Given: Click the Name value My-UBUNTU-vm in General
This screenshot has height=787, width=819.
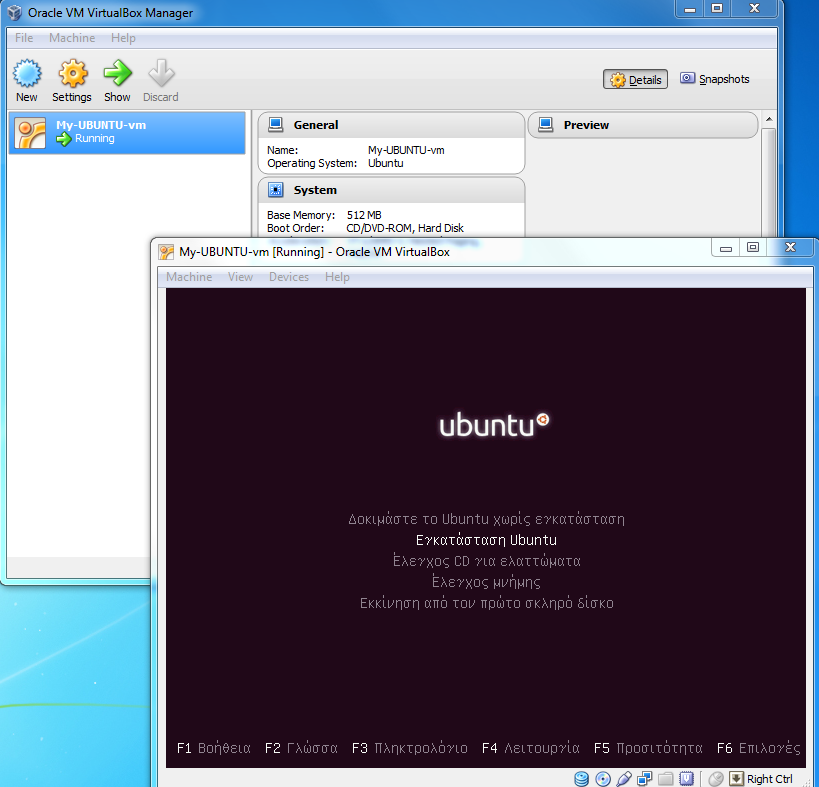Looking at the screenshot, I should tap(406, 150).
